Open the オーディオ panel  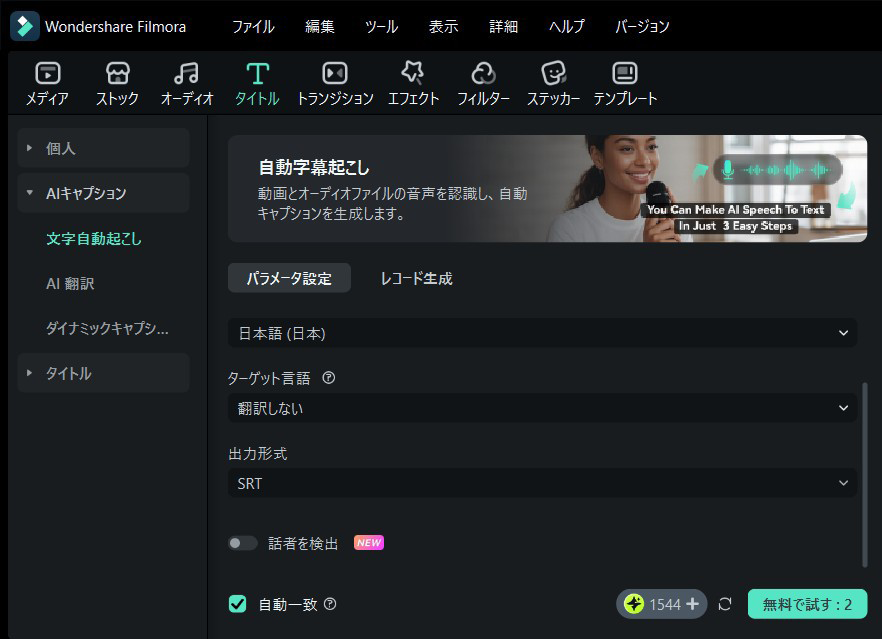pyautogui.click(x=185, y=82)
